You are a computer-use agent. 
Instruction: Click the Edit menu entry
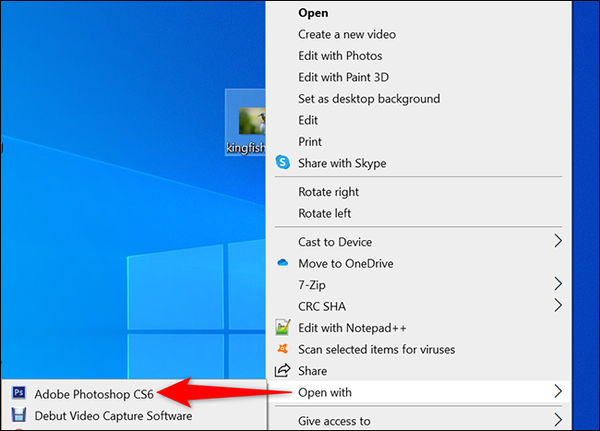pyautogui.click(x=419, y=120)
